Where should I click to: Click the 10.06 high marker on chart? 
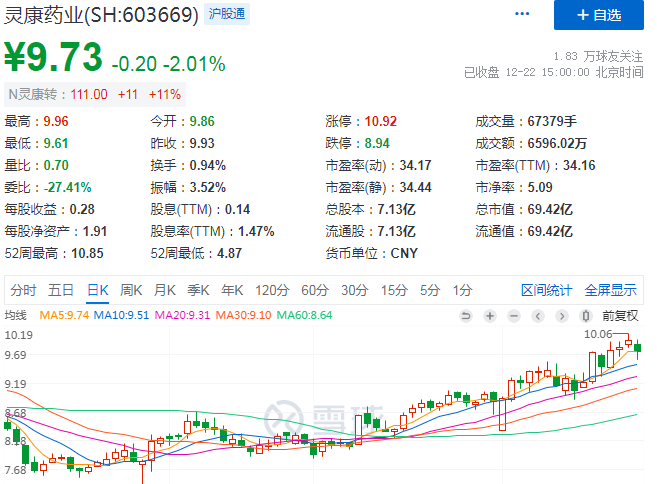tap(598, 334)
